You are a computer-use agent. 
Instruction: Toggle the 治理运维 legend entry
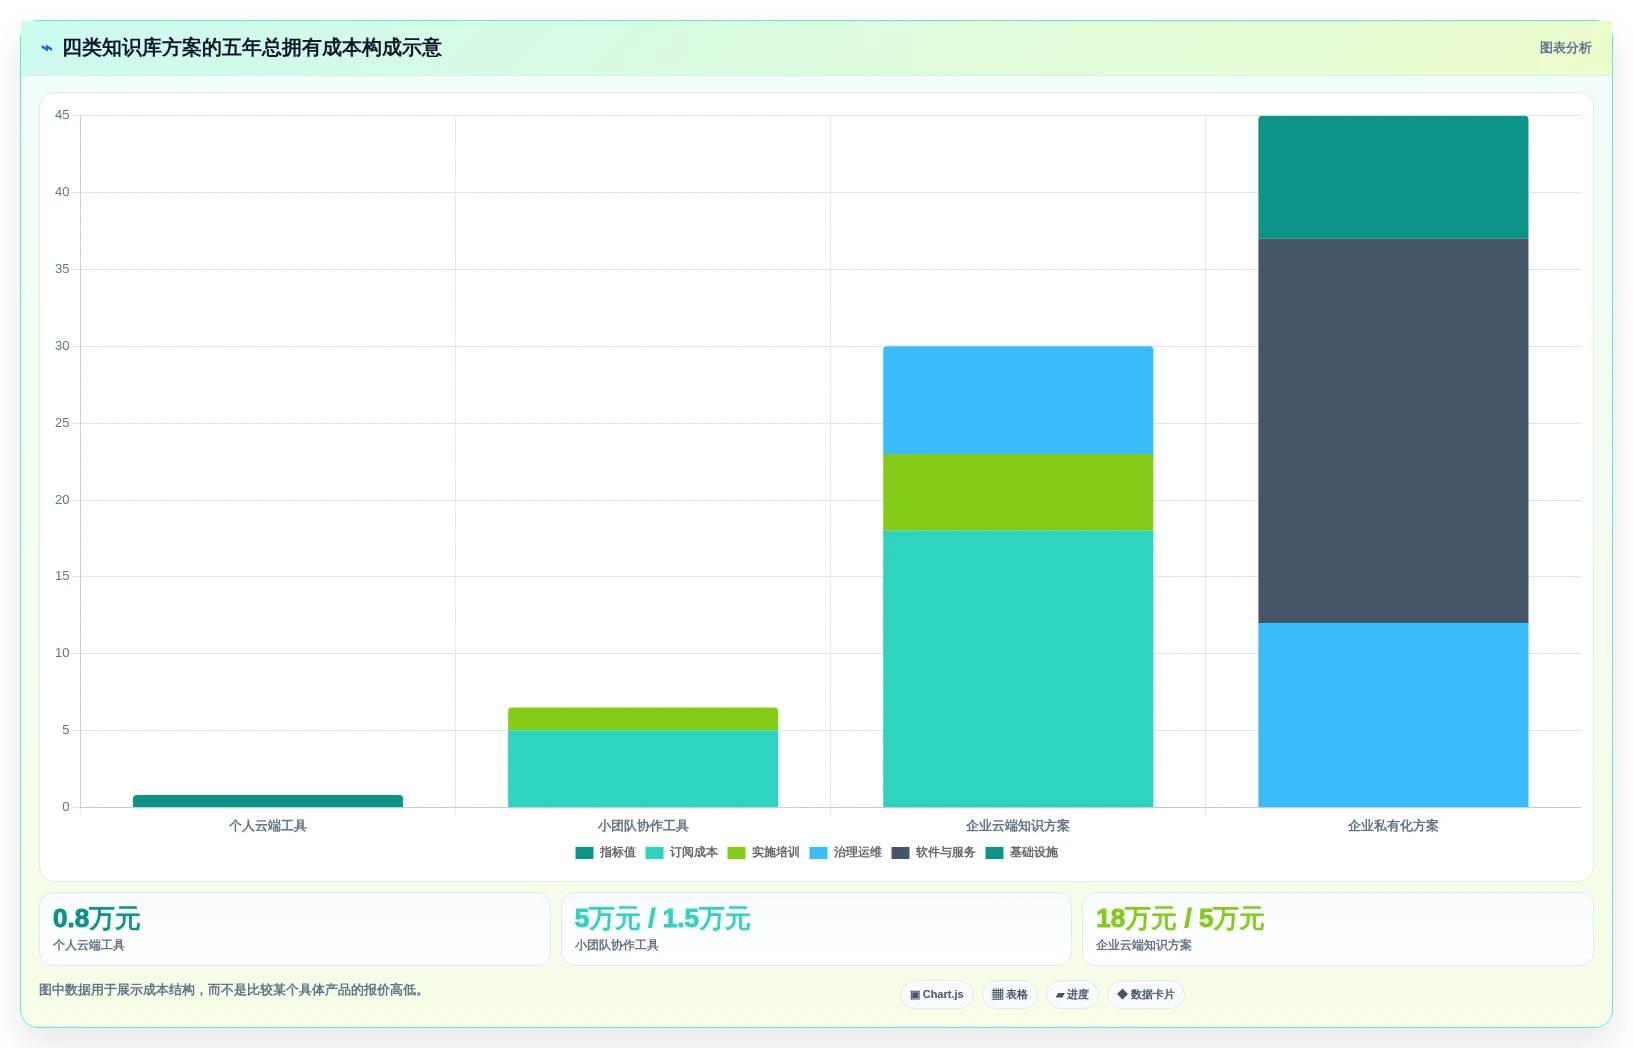coord(846,853)
